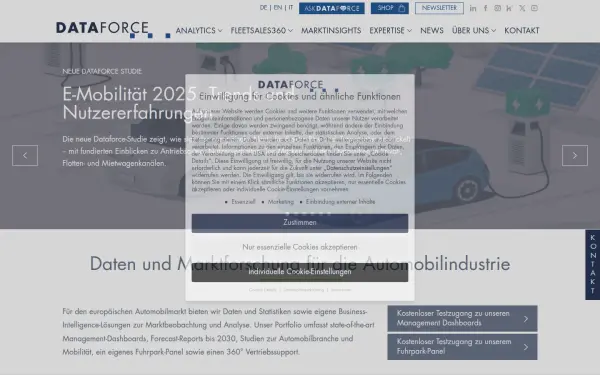Click arrow on Fuhrpark-Panel test access card

point(526,347)
